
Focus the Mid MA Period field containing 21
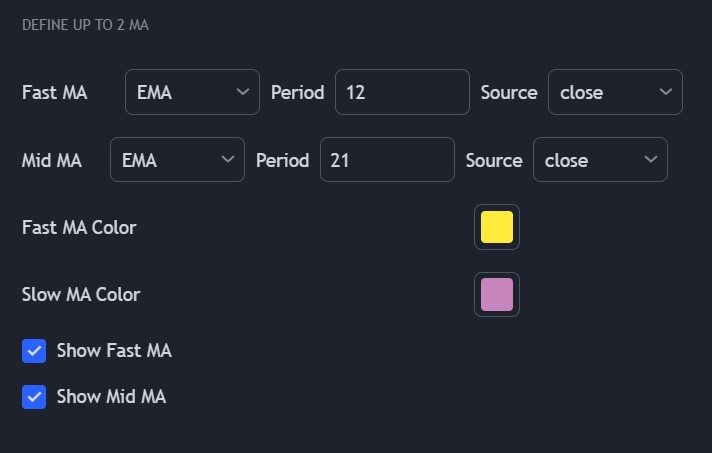(x=386, y=160)
